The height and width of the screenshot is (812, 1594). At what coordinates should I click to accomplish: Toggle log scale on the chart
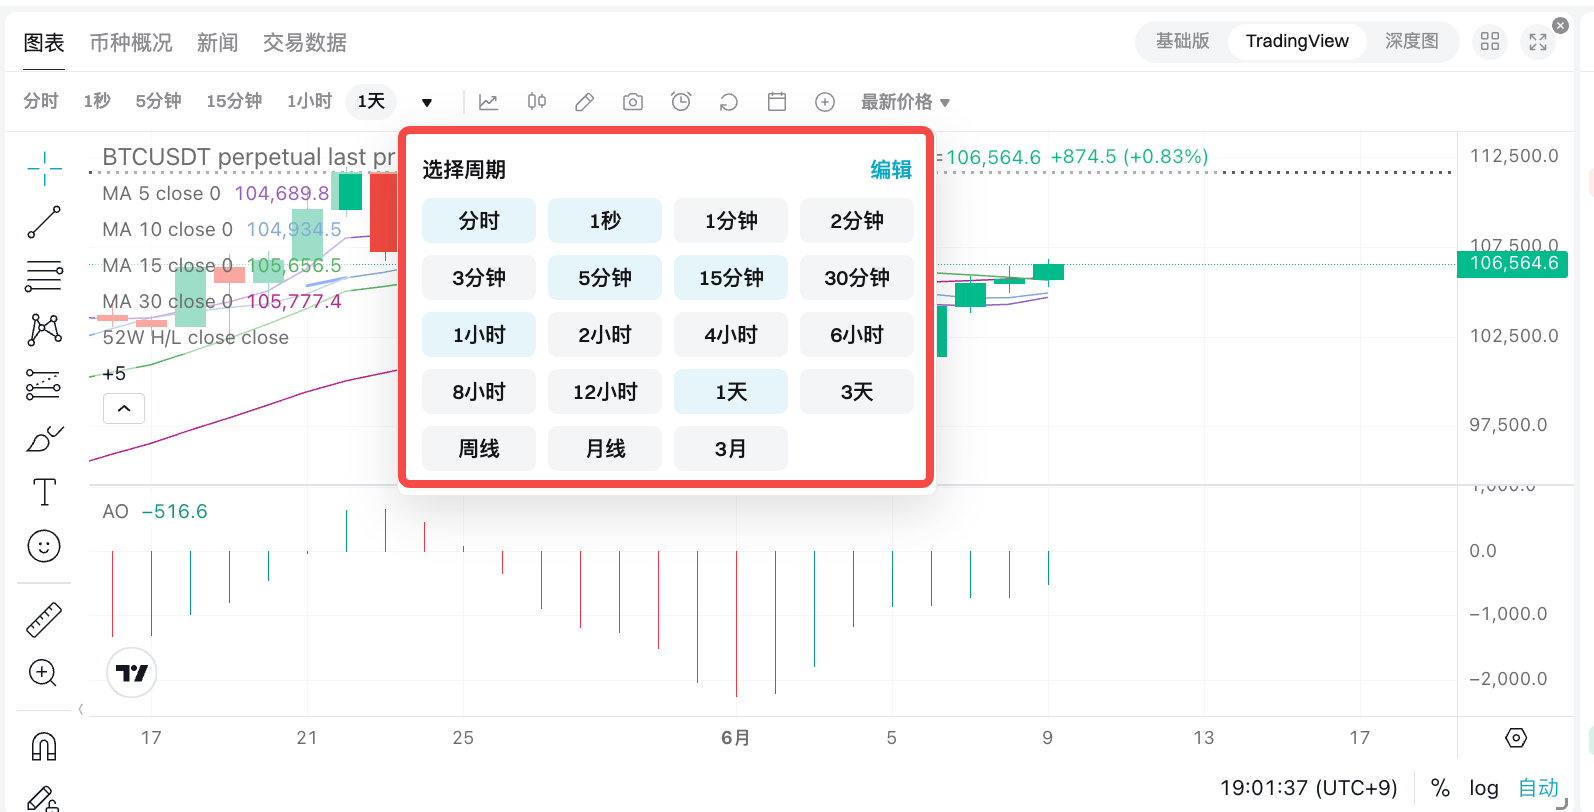click(1484, 788)
